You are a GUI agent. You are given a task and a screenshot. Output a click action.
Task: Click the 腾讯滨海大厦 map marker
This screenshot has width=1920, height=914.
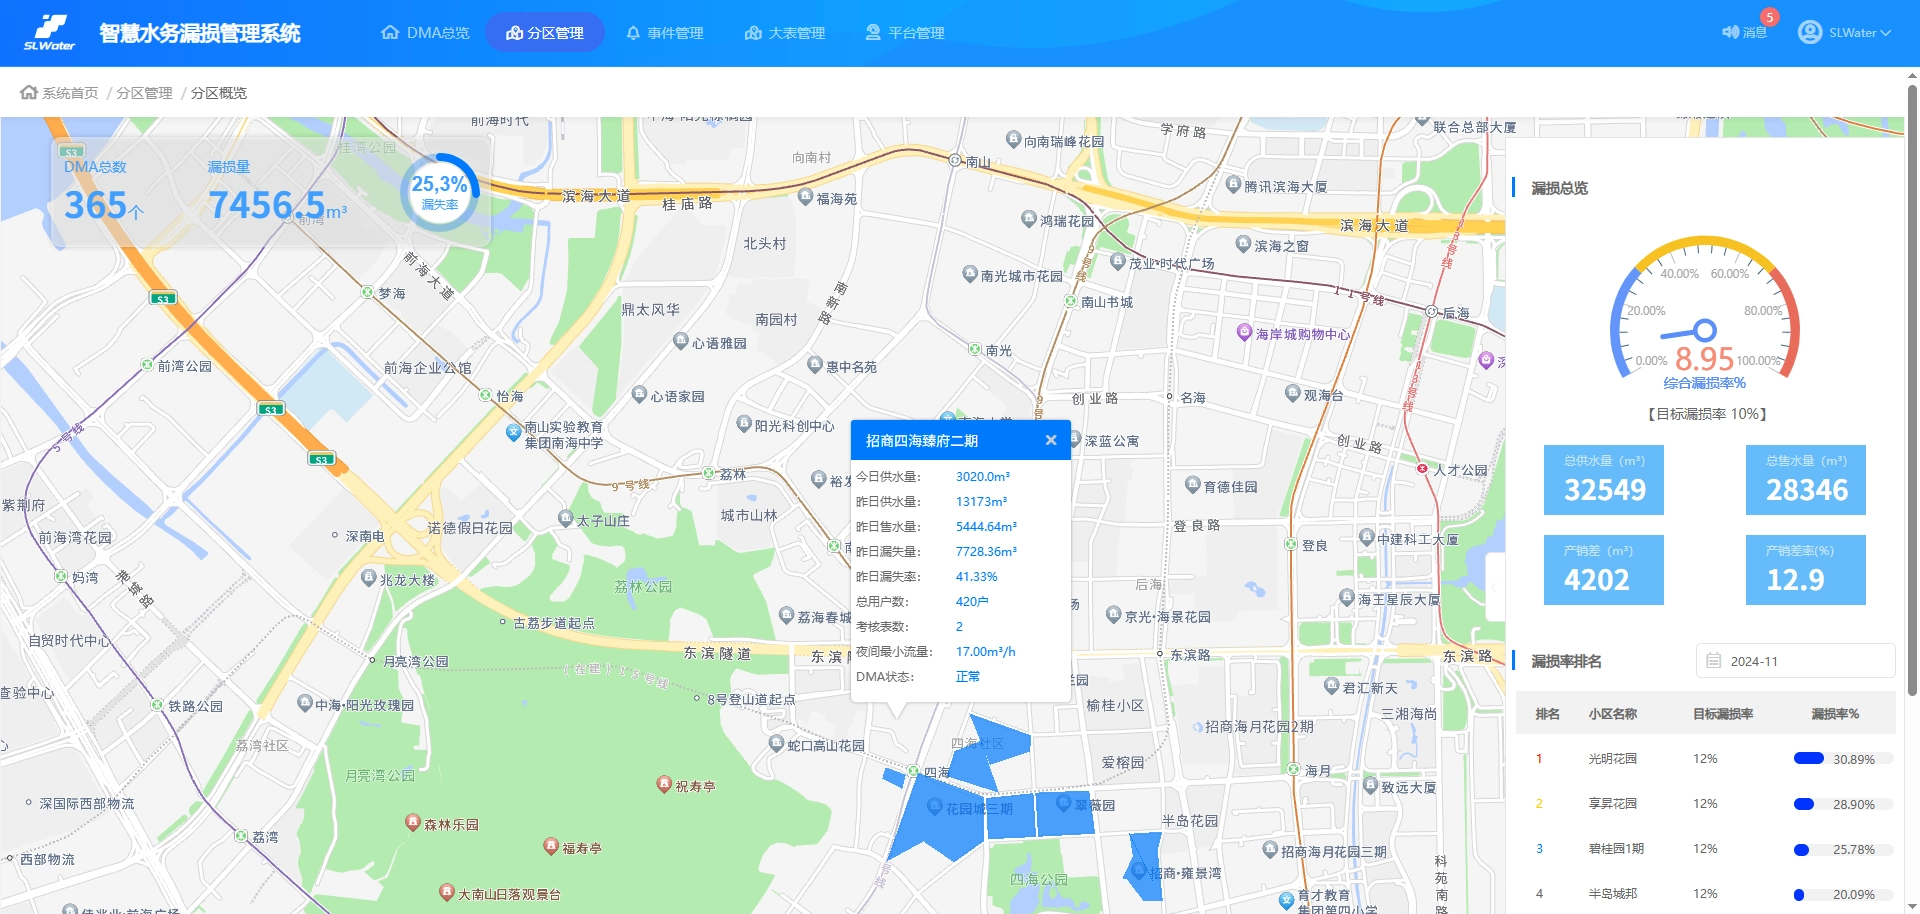click(1234, 184)
